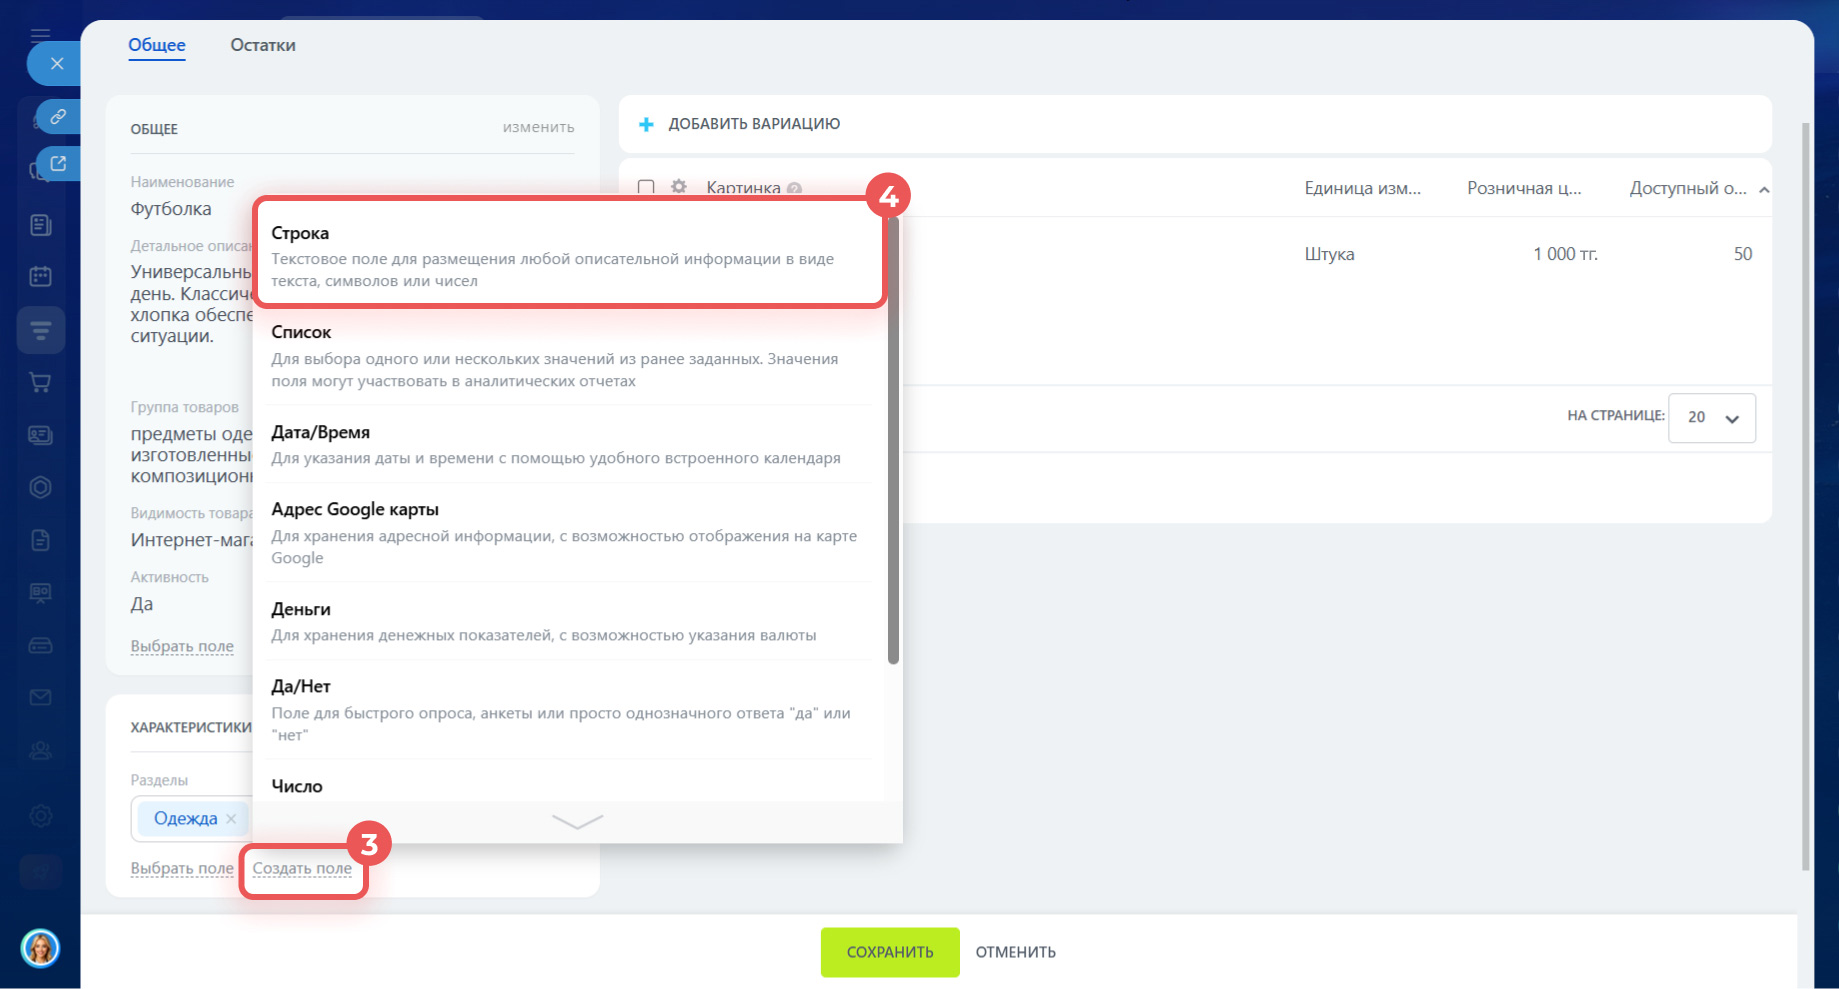Screen dimensions: 1839x989
Task: Click the plus icon to add variation
Action: 646,124
